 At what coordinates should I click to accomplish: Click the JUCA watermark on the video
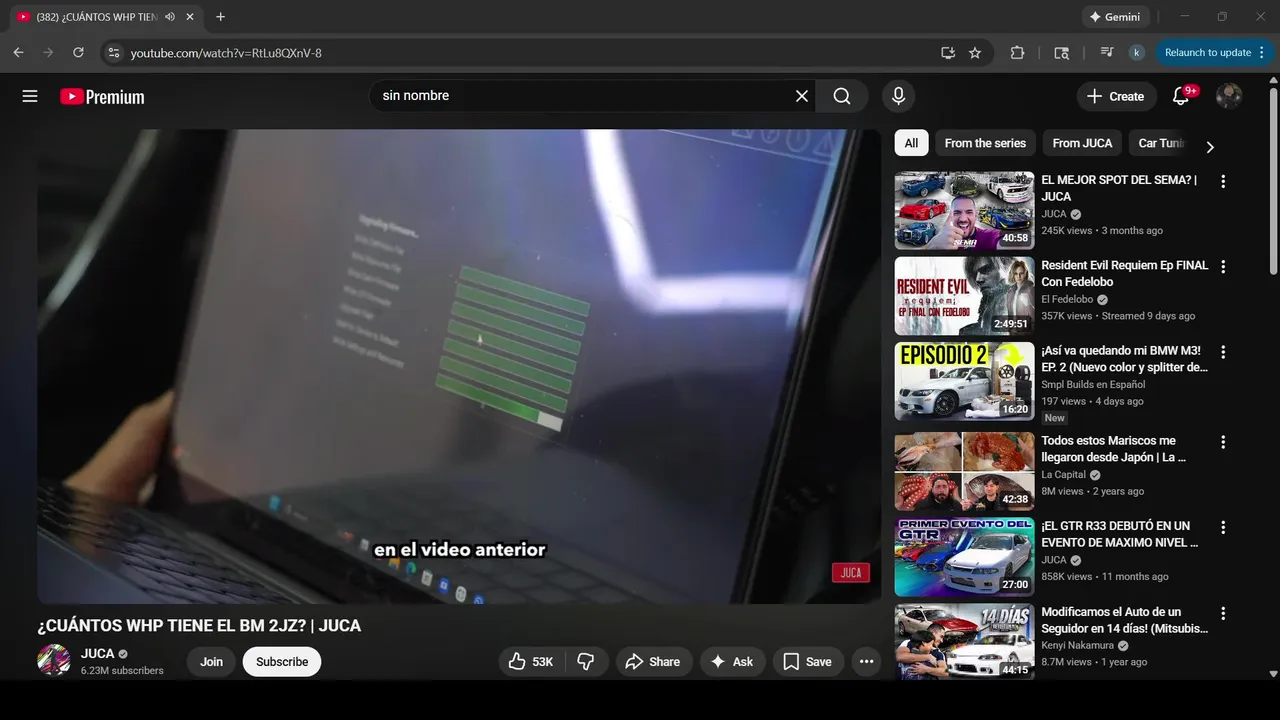click(851, 573)
